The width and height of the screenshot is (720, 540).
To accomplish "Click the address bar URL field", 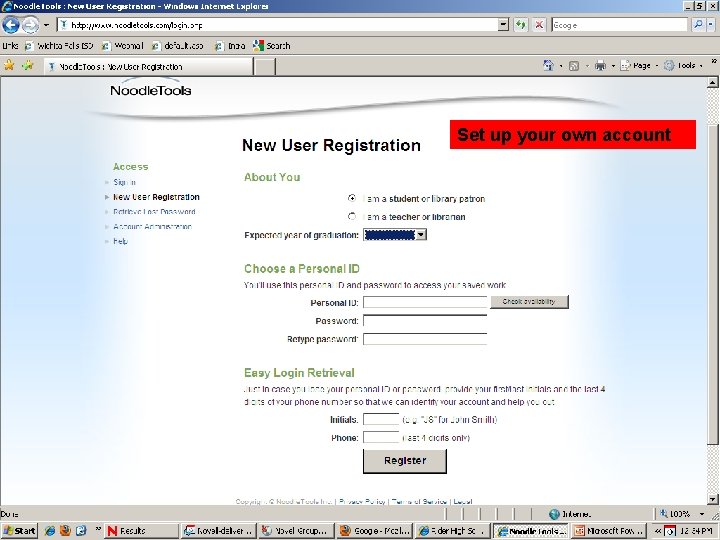I will click(x=278, y=25).
